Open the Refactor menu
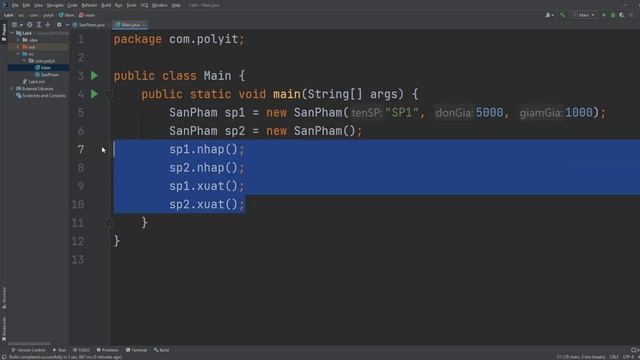640x360 pixels. point(89,5)
